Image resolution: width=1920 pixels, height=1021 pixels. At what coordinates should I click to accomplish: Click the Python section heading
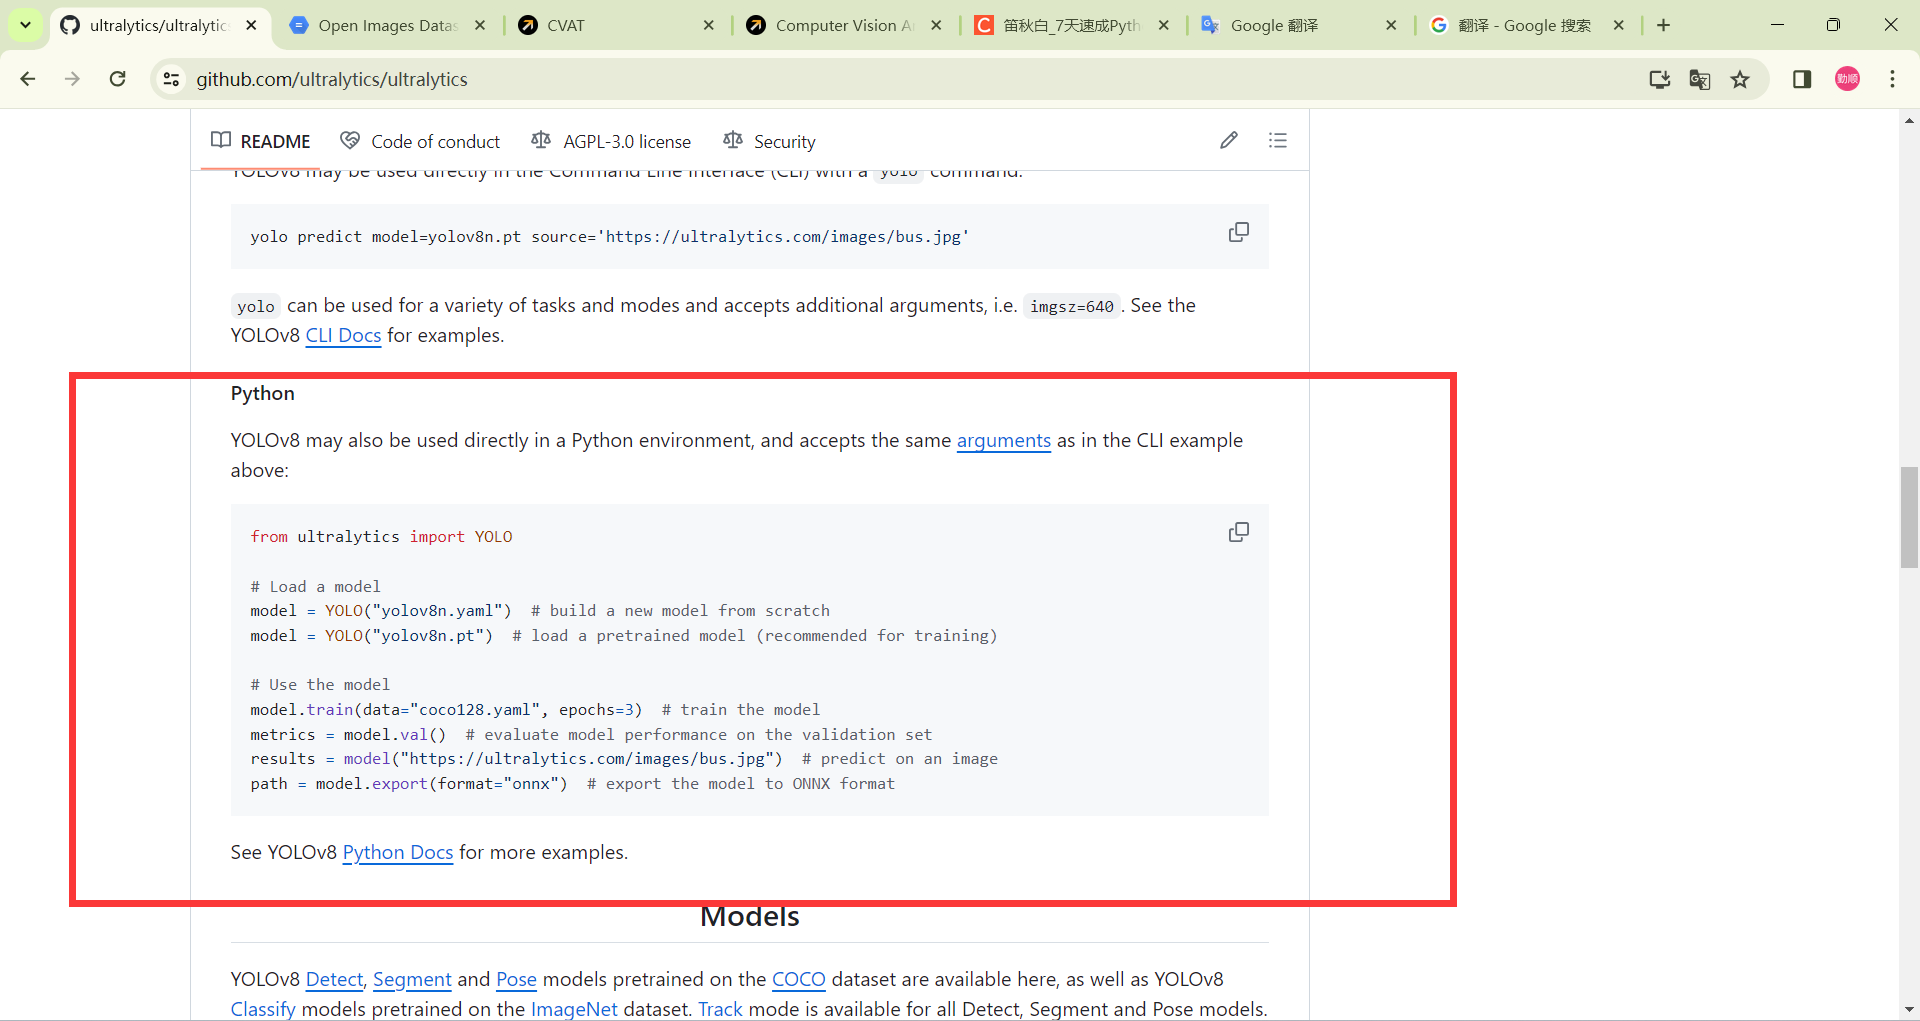tap(262, 393)
